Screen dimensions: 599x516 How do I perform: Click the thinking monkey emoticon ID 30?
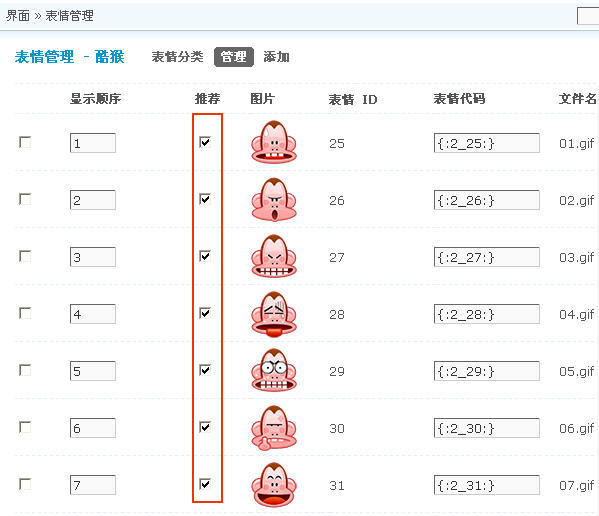tap(274, 427)
